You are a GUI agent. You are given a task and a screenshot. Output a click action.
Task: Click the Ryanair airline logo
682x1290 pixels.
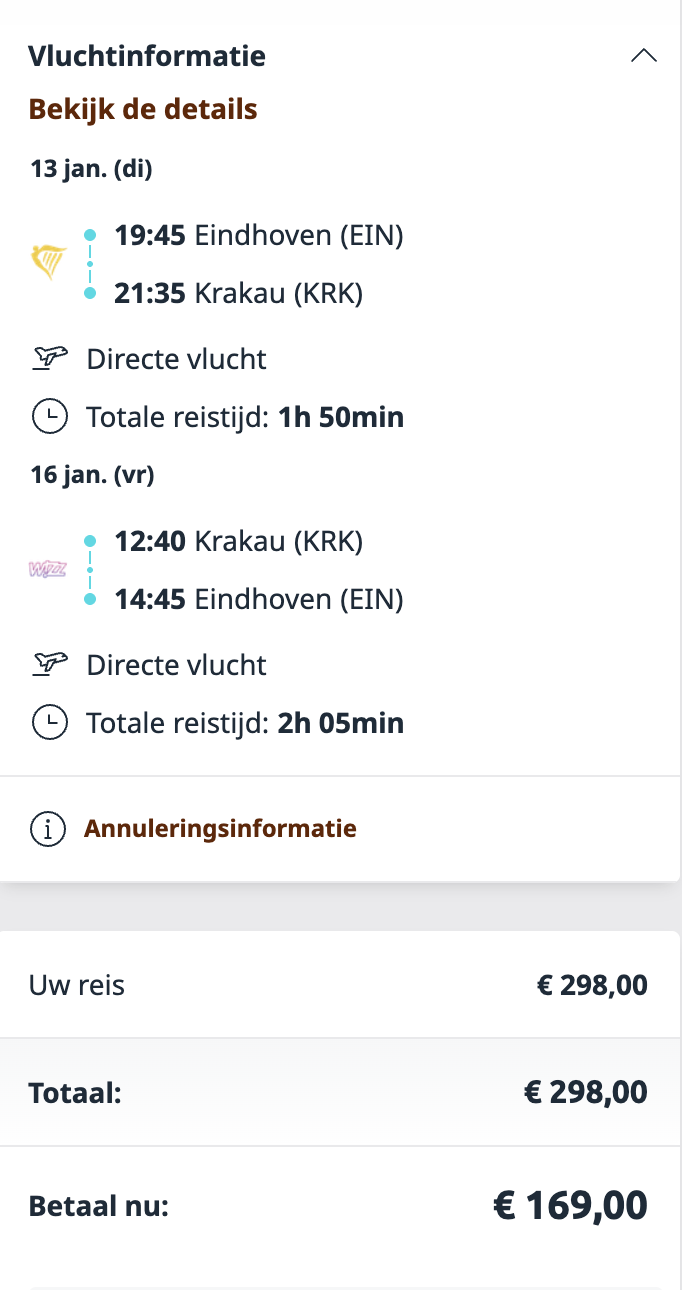pos(49,263)
